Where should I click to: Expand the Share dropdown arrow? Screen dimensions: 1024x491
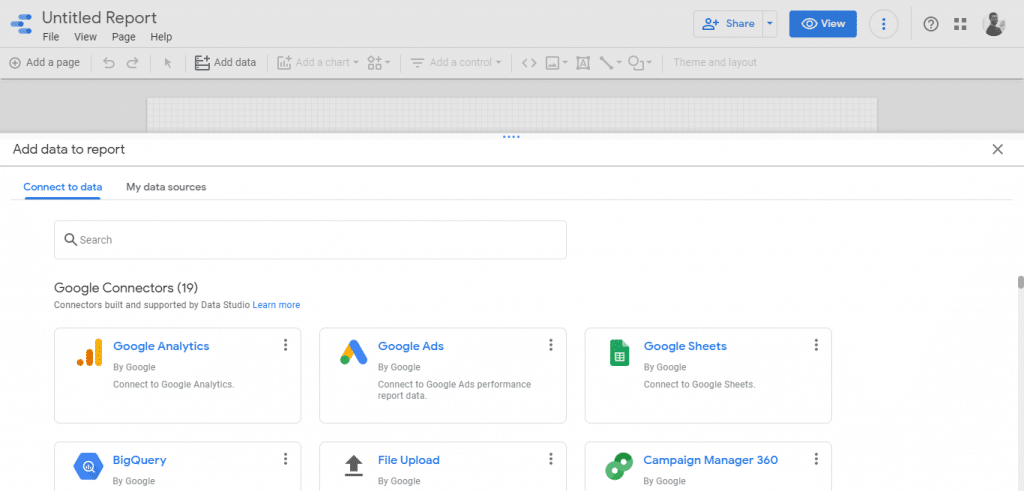770,24
